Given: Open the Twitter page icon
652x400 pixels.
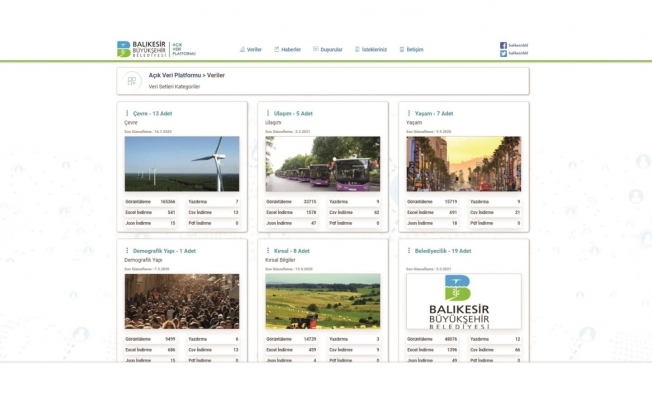Looking at the screenshot, I should 503,54.
